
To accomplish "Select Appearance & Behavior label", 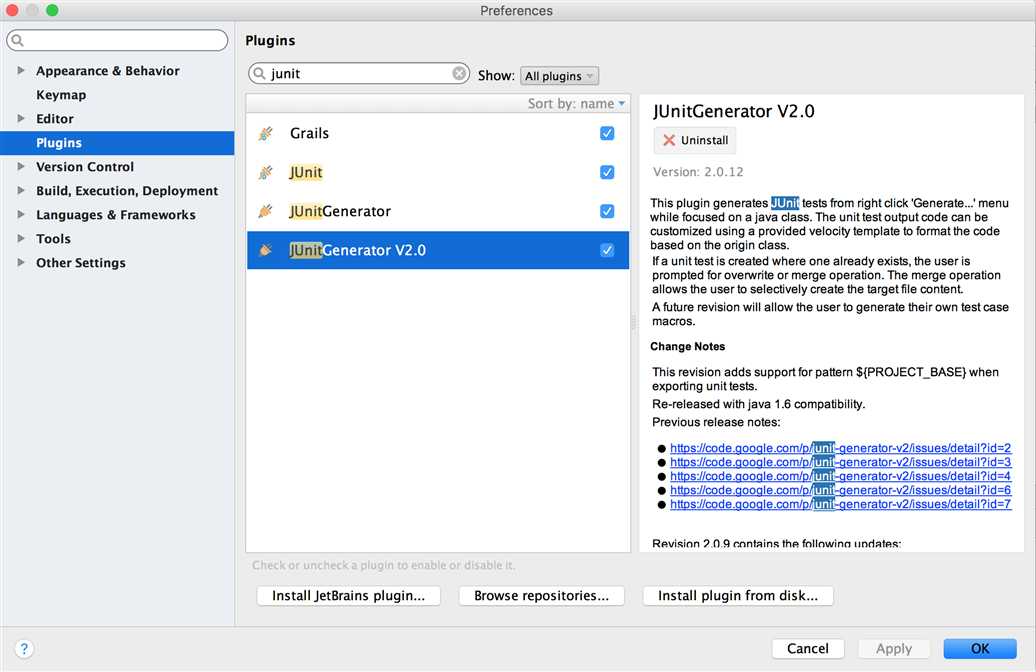I will pos(108,71).
